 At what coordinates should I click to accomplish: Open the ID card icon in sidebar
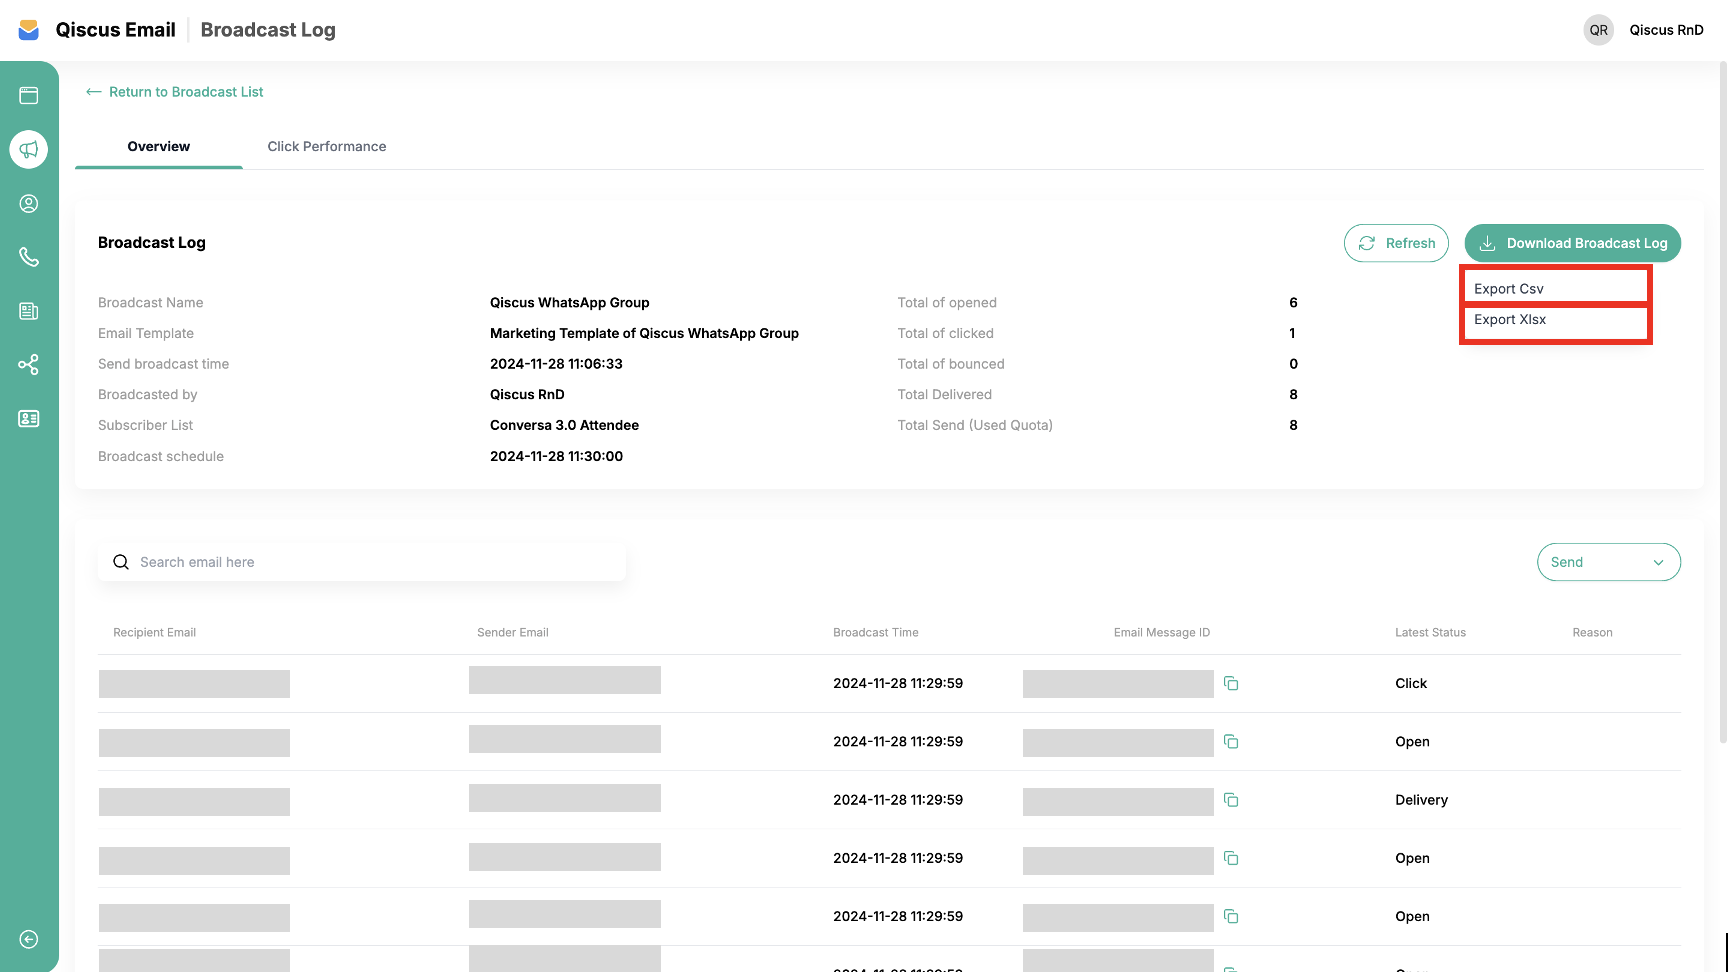(x=29, y=419)
